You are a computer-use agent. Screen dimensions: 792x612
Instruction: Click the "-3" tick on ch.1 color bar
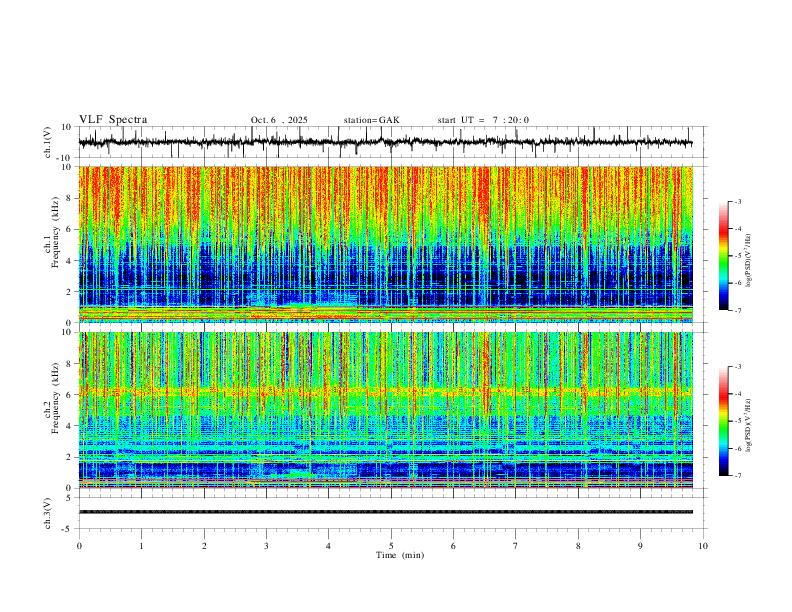(738, 201)
